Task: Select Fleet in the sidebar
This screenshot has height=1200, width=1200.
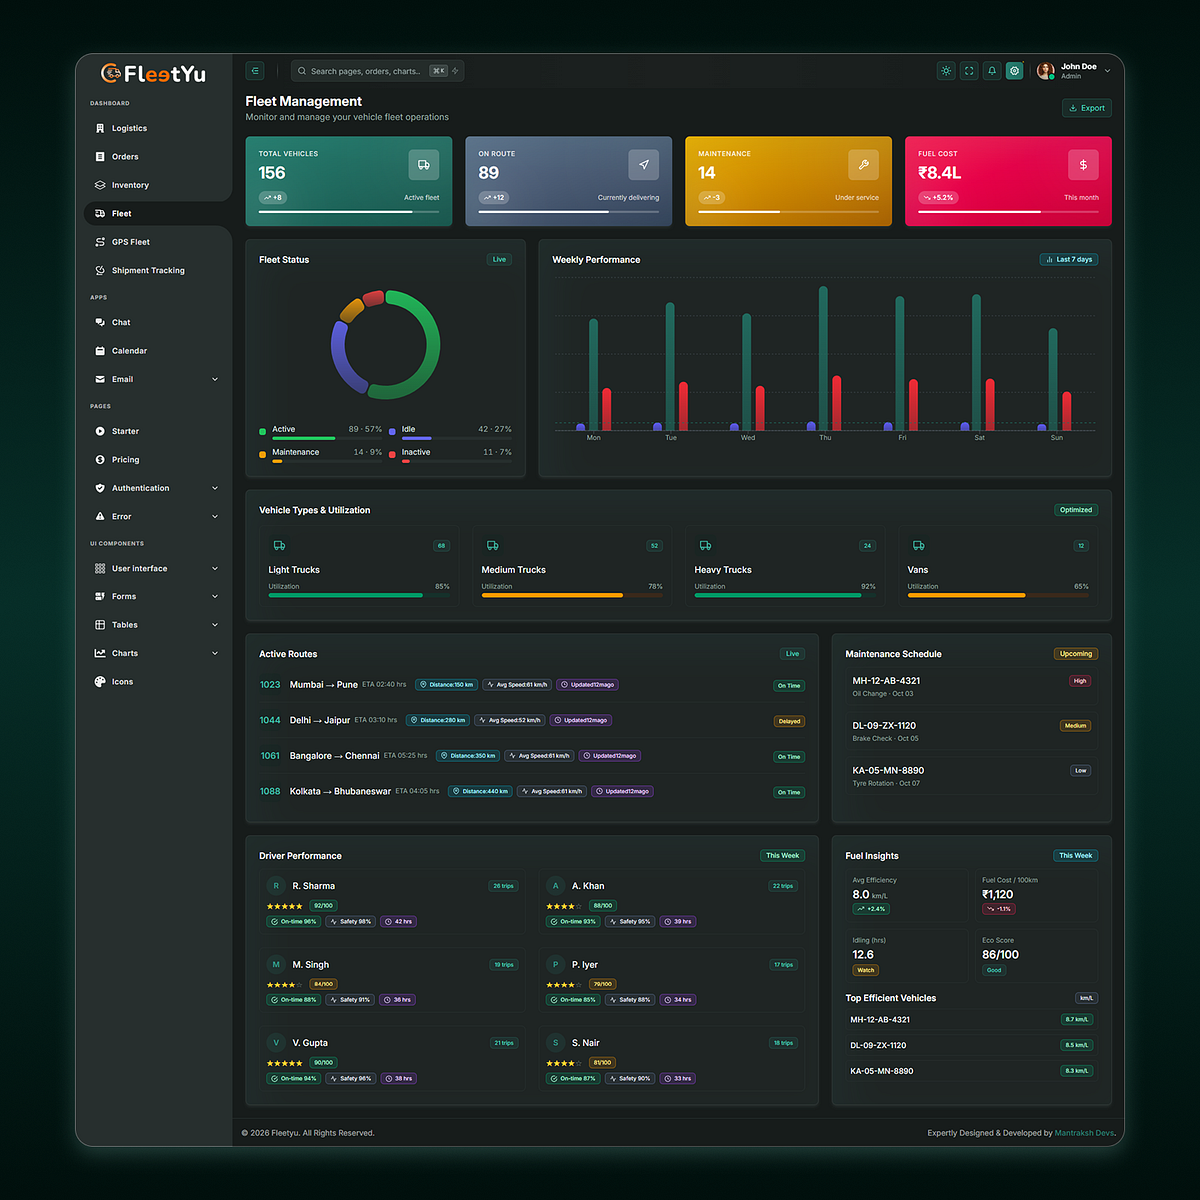Action: [x=121, y=214]
